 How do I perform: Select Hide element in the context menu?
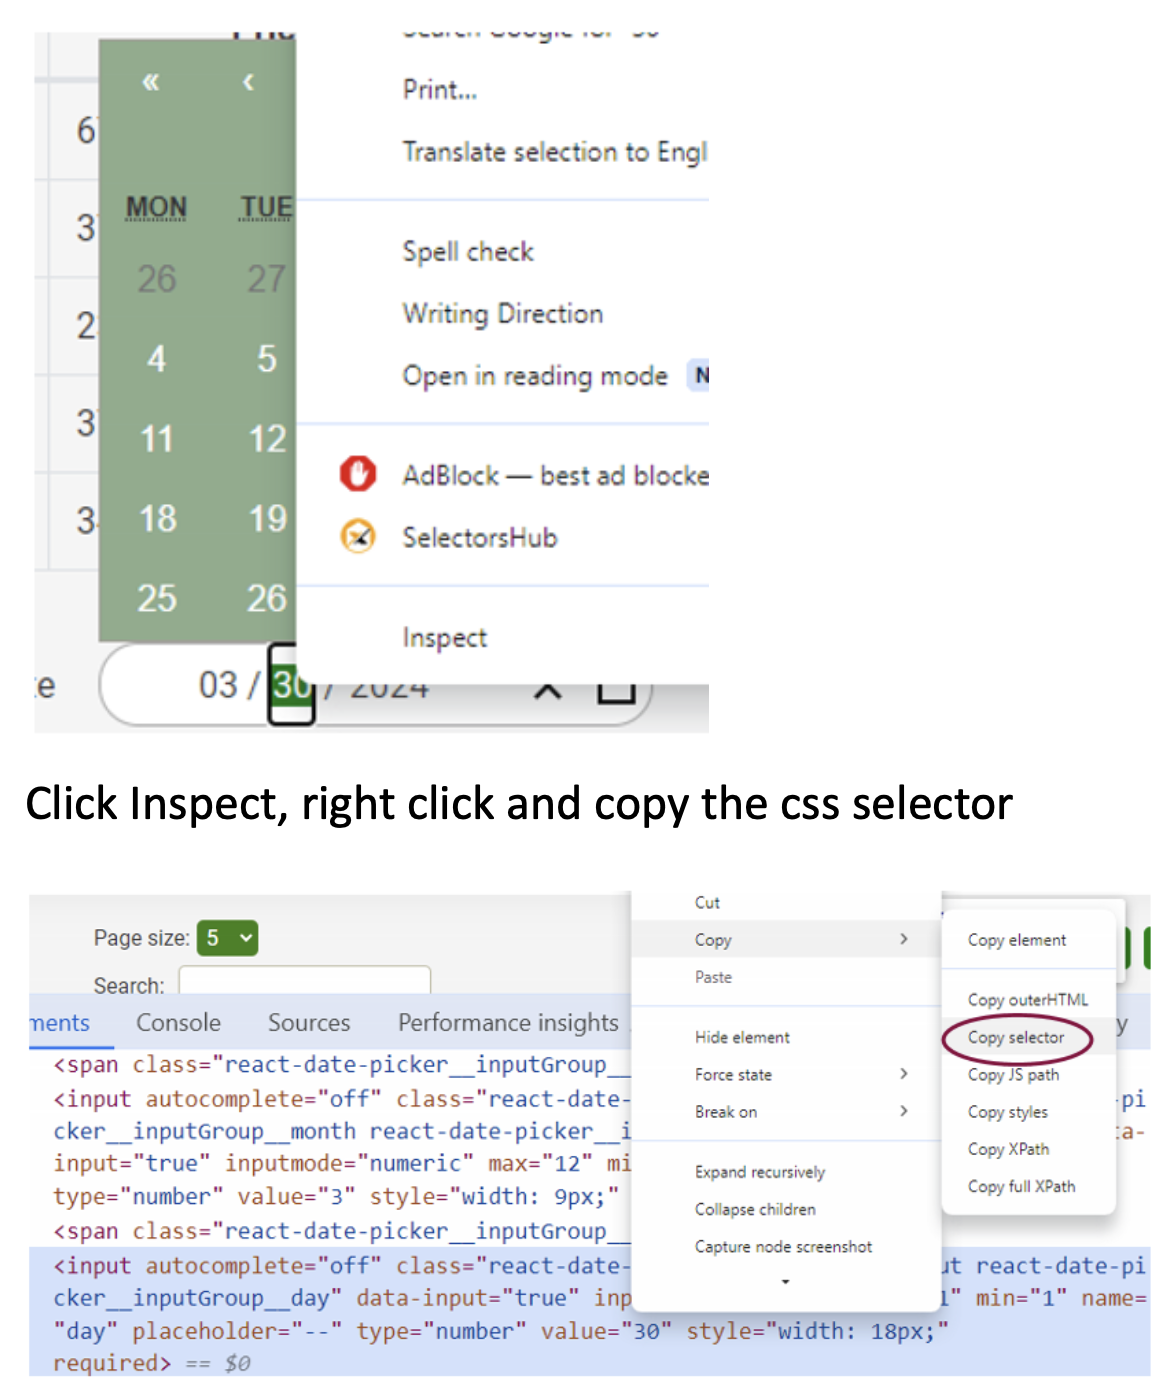tap(741, 1037)
